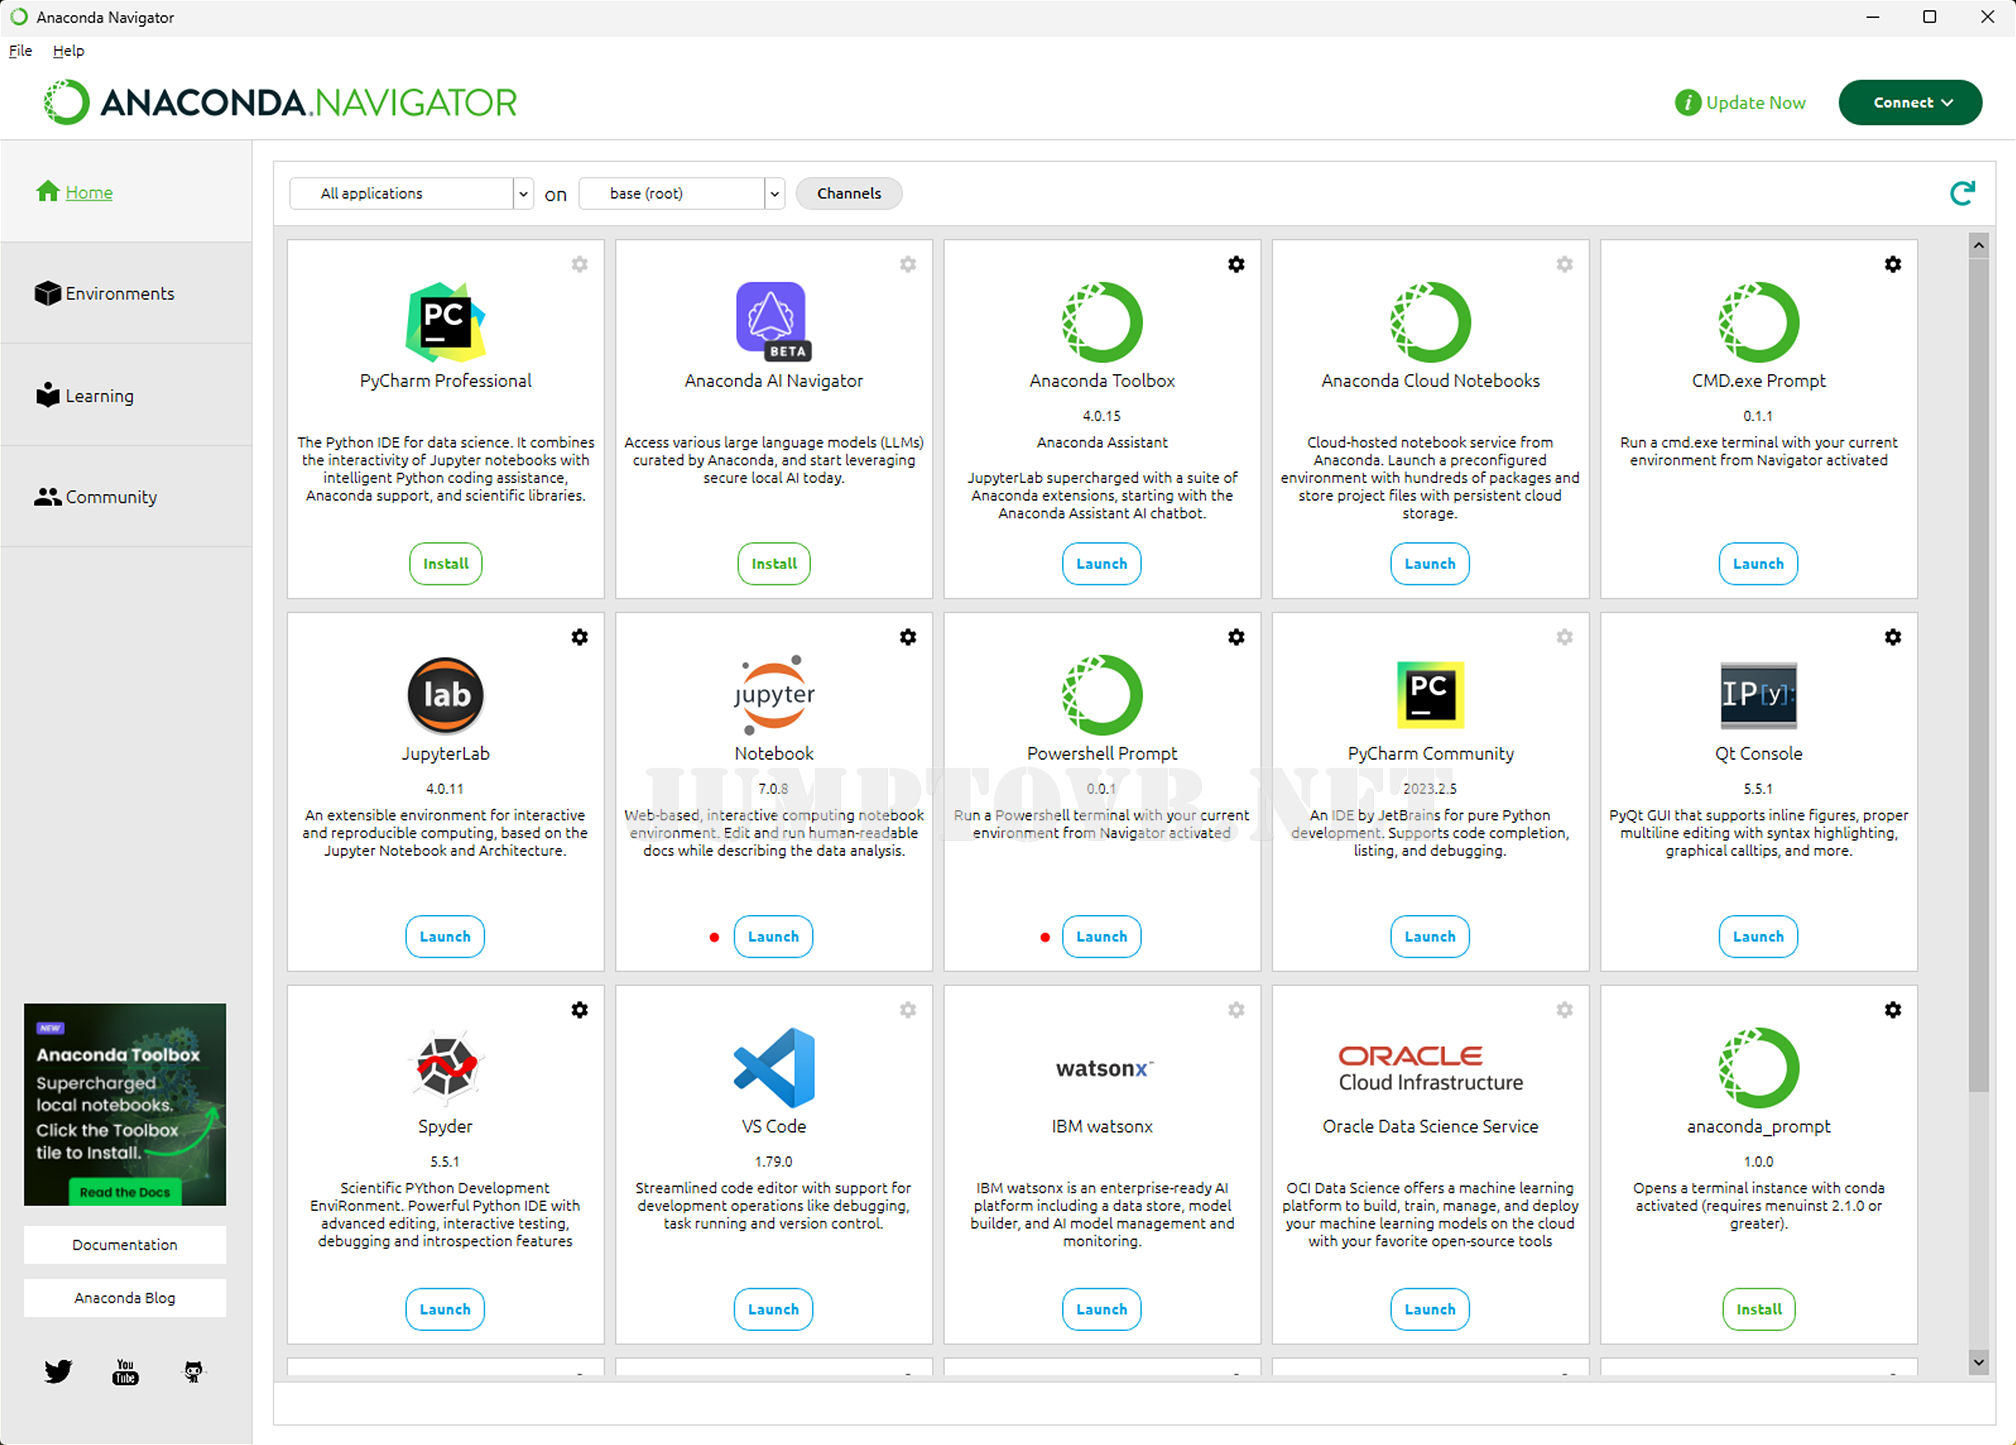The image size is (2016, 1445).
Task: Launch JupyterLab
Action: pos(444,936)
